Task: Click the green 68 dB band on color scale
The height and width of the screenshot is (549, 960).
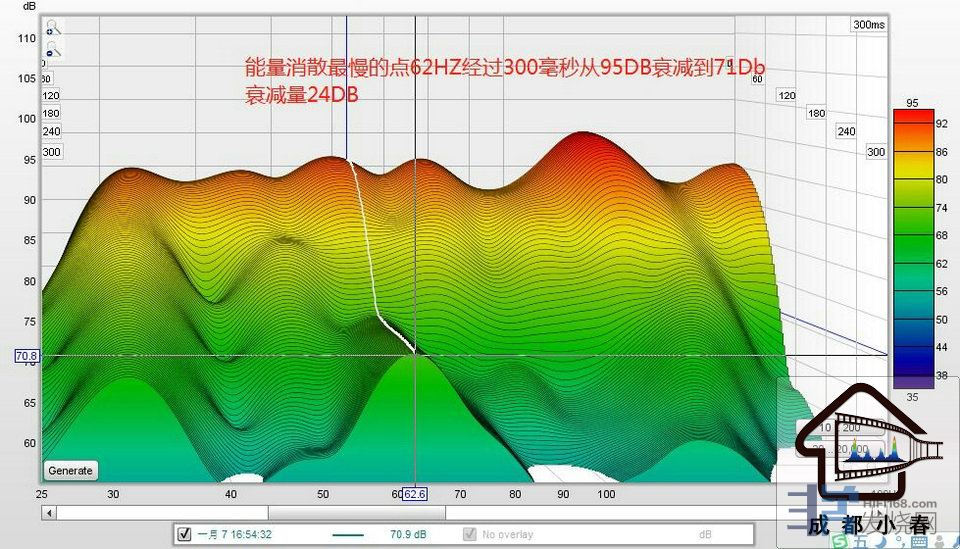Action: click(912, 234)
